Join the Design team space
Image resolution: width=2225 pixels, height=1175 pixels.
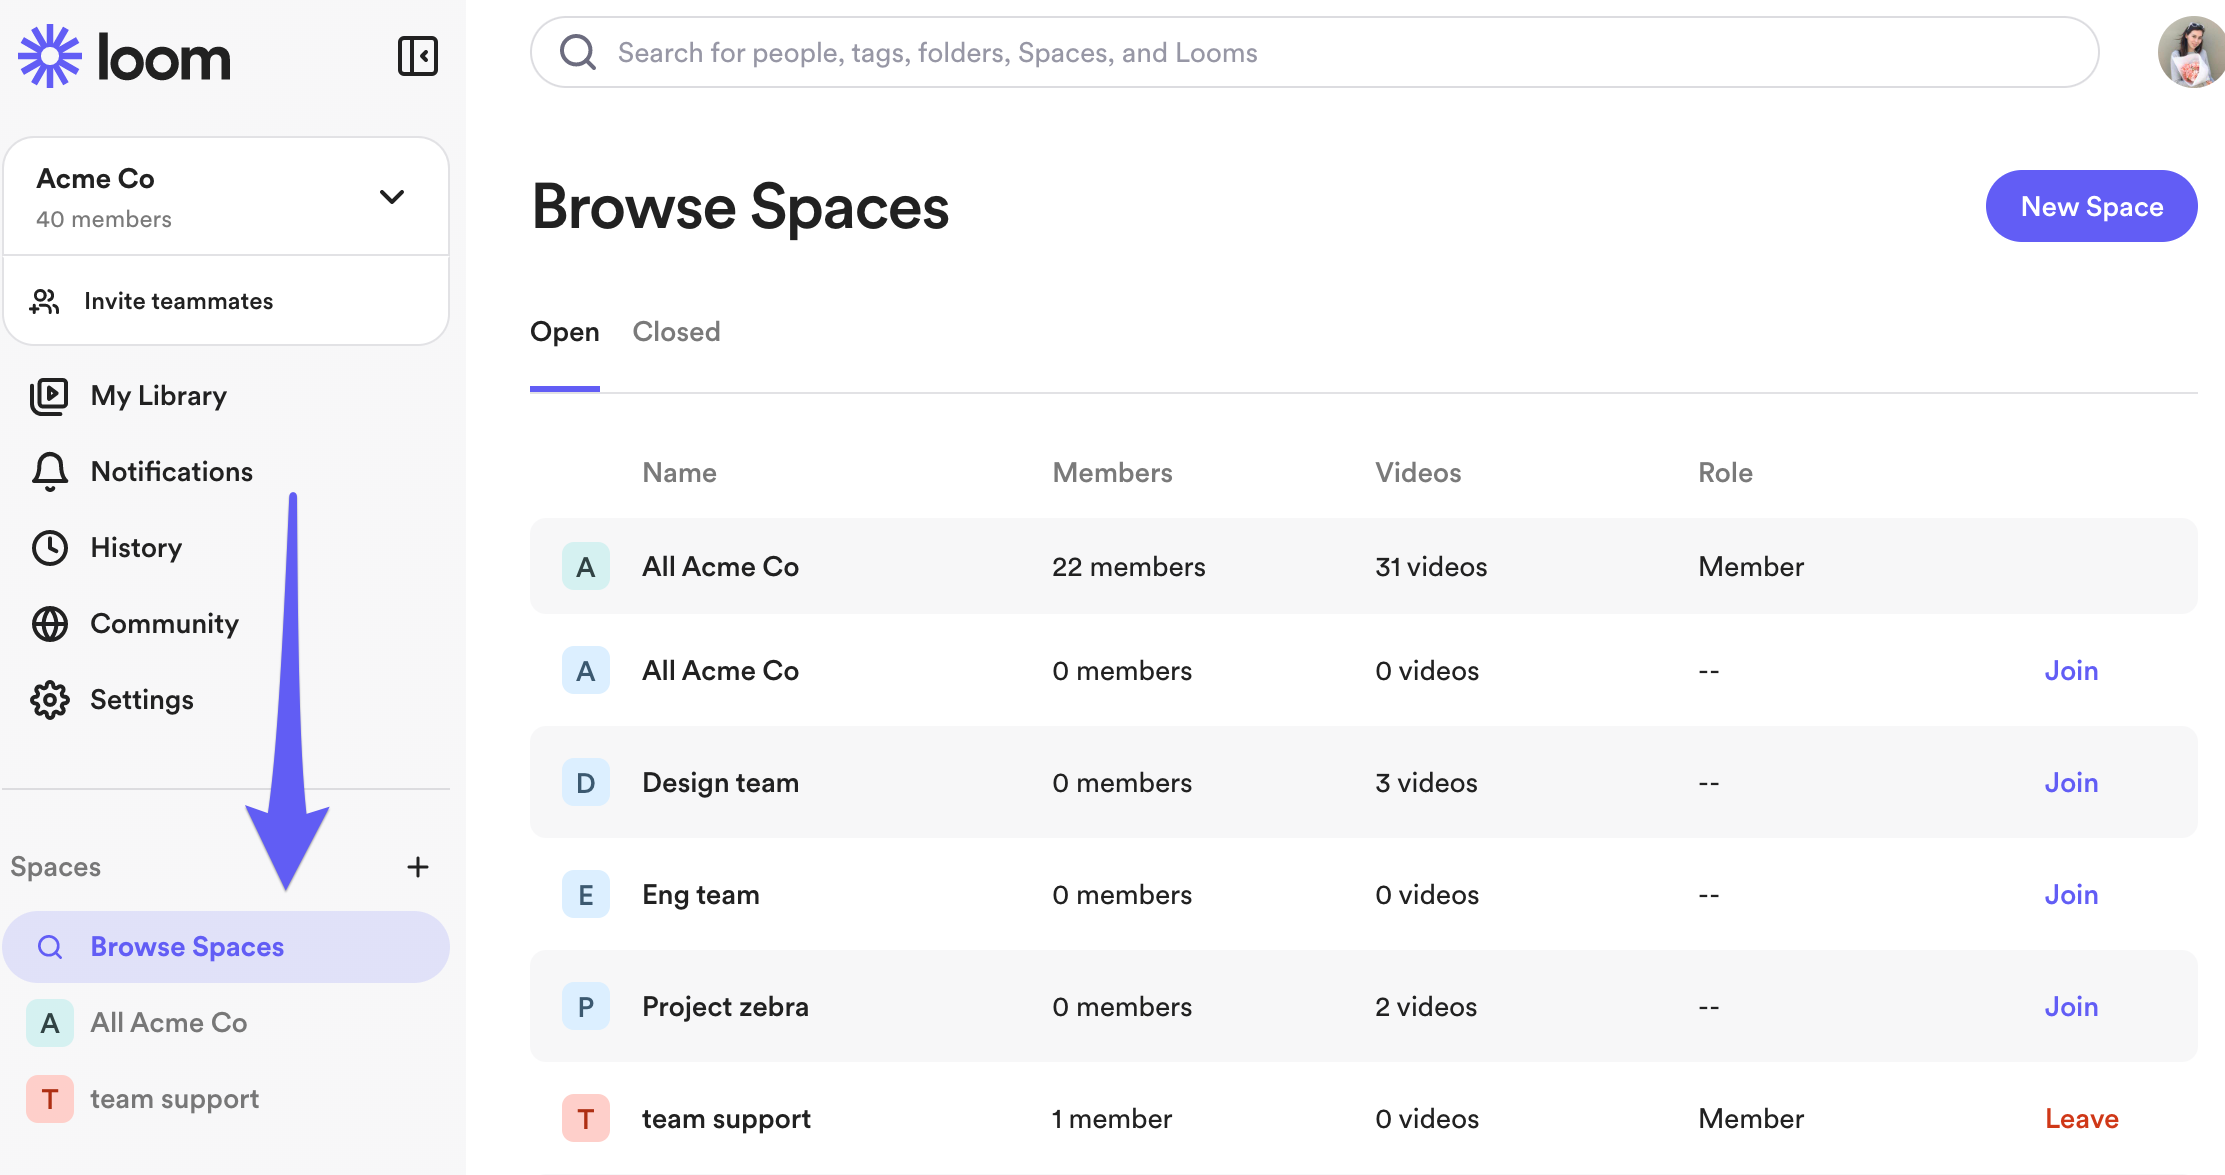(2070, 783)
